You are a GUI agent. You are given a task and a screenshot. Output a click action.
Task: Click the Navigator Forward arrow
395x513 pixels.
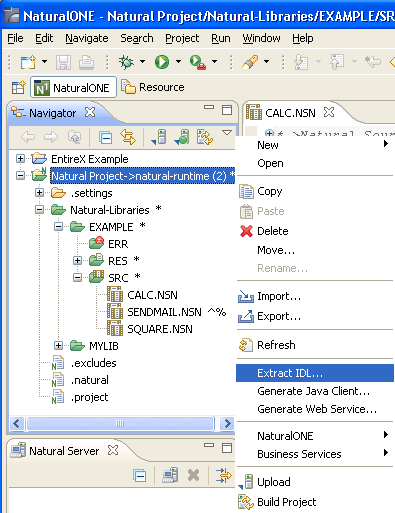[x=51, y=137]
